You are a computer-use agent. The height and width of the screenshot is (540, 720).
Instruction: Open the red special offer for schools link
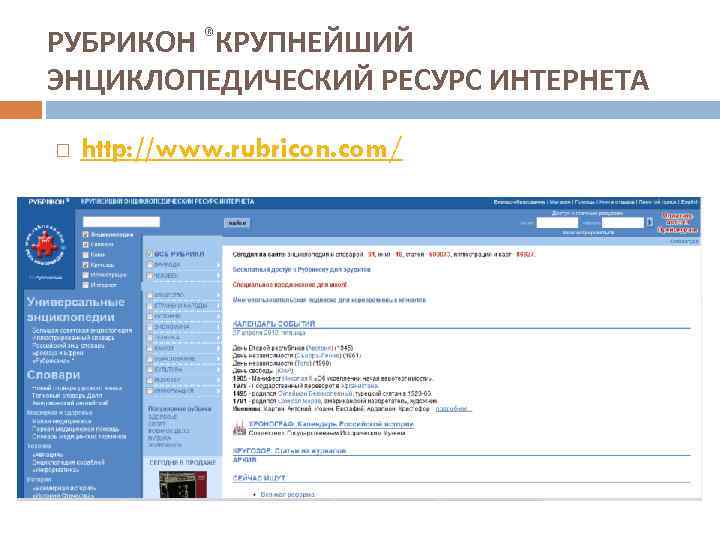pyautogui.click(x=290, y=285)
